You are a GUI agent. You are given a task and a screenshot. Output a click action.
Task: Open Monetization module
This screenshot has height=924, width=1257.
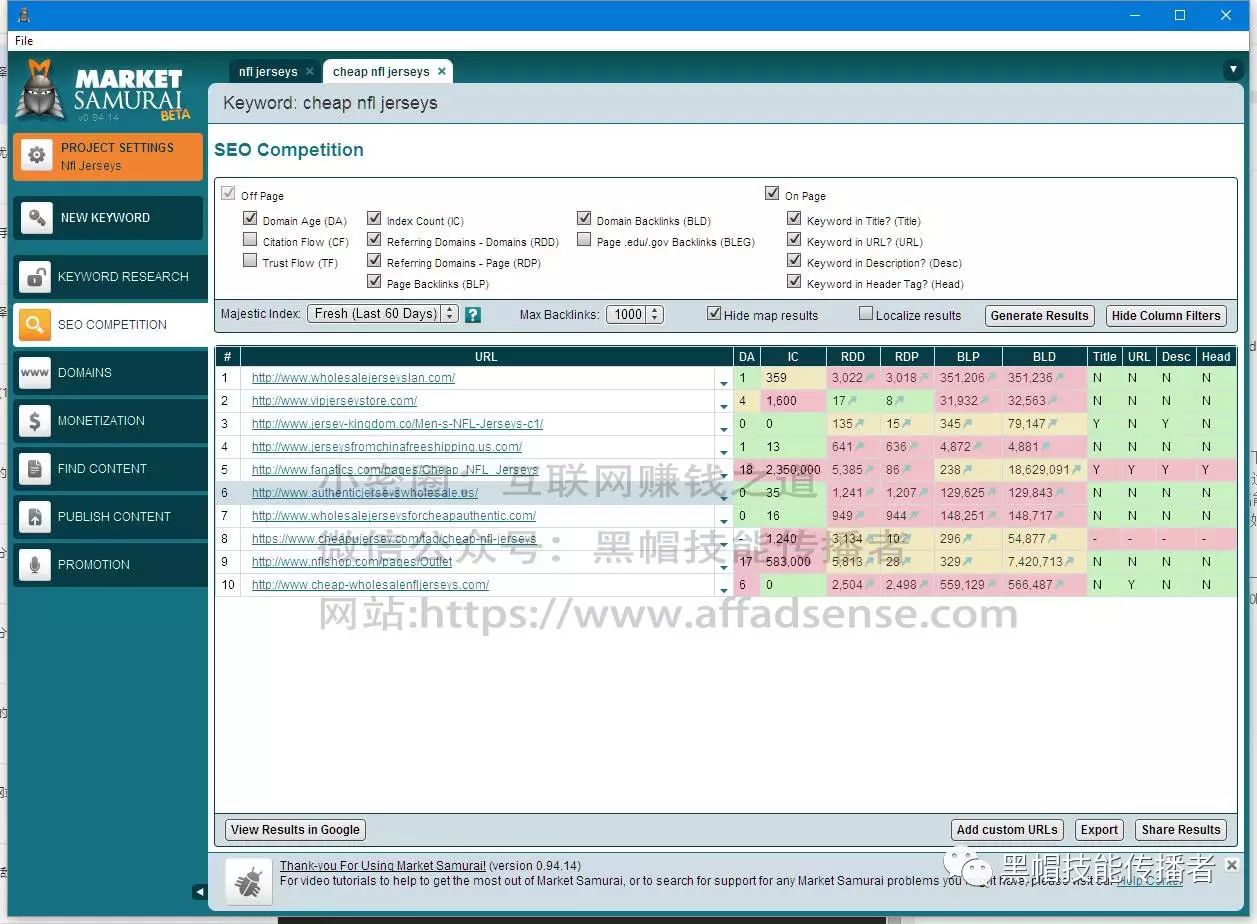pos(110,421)
